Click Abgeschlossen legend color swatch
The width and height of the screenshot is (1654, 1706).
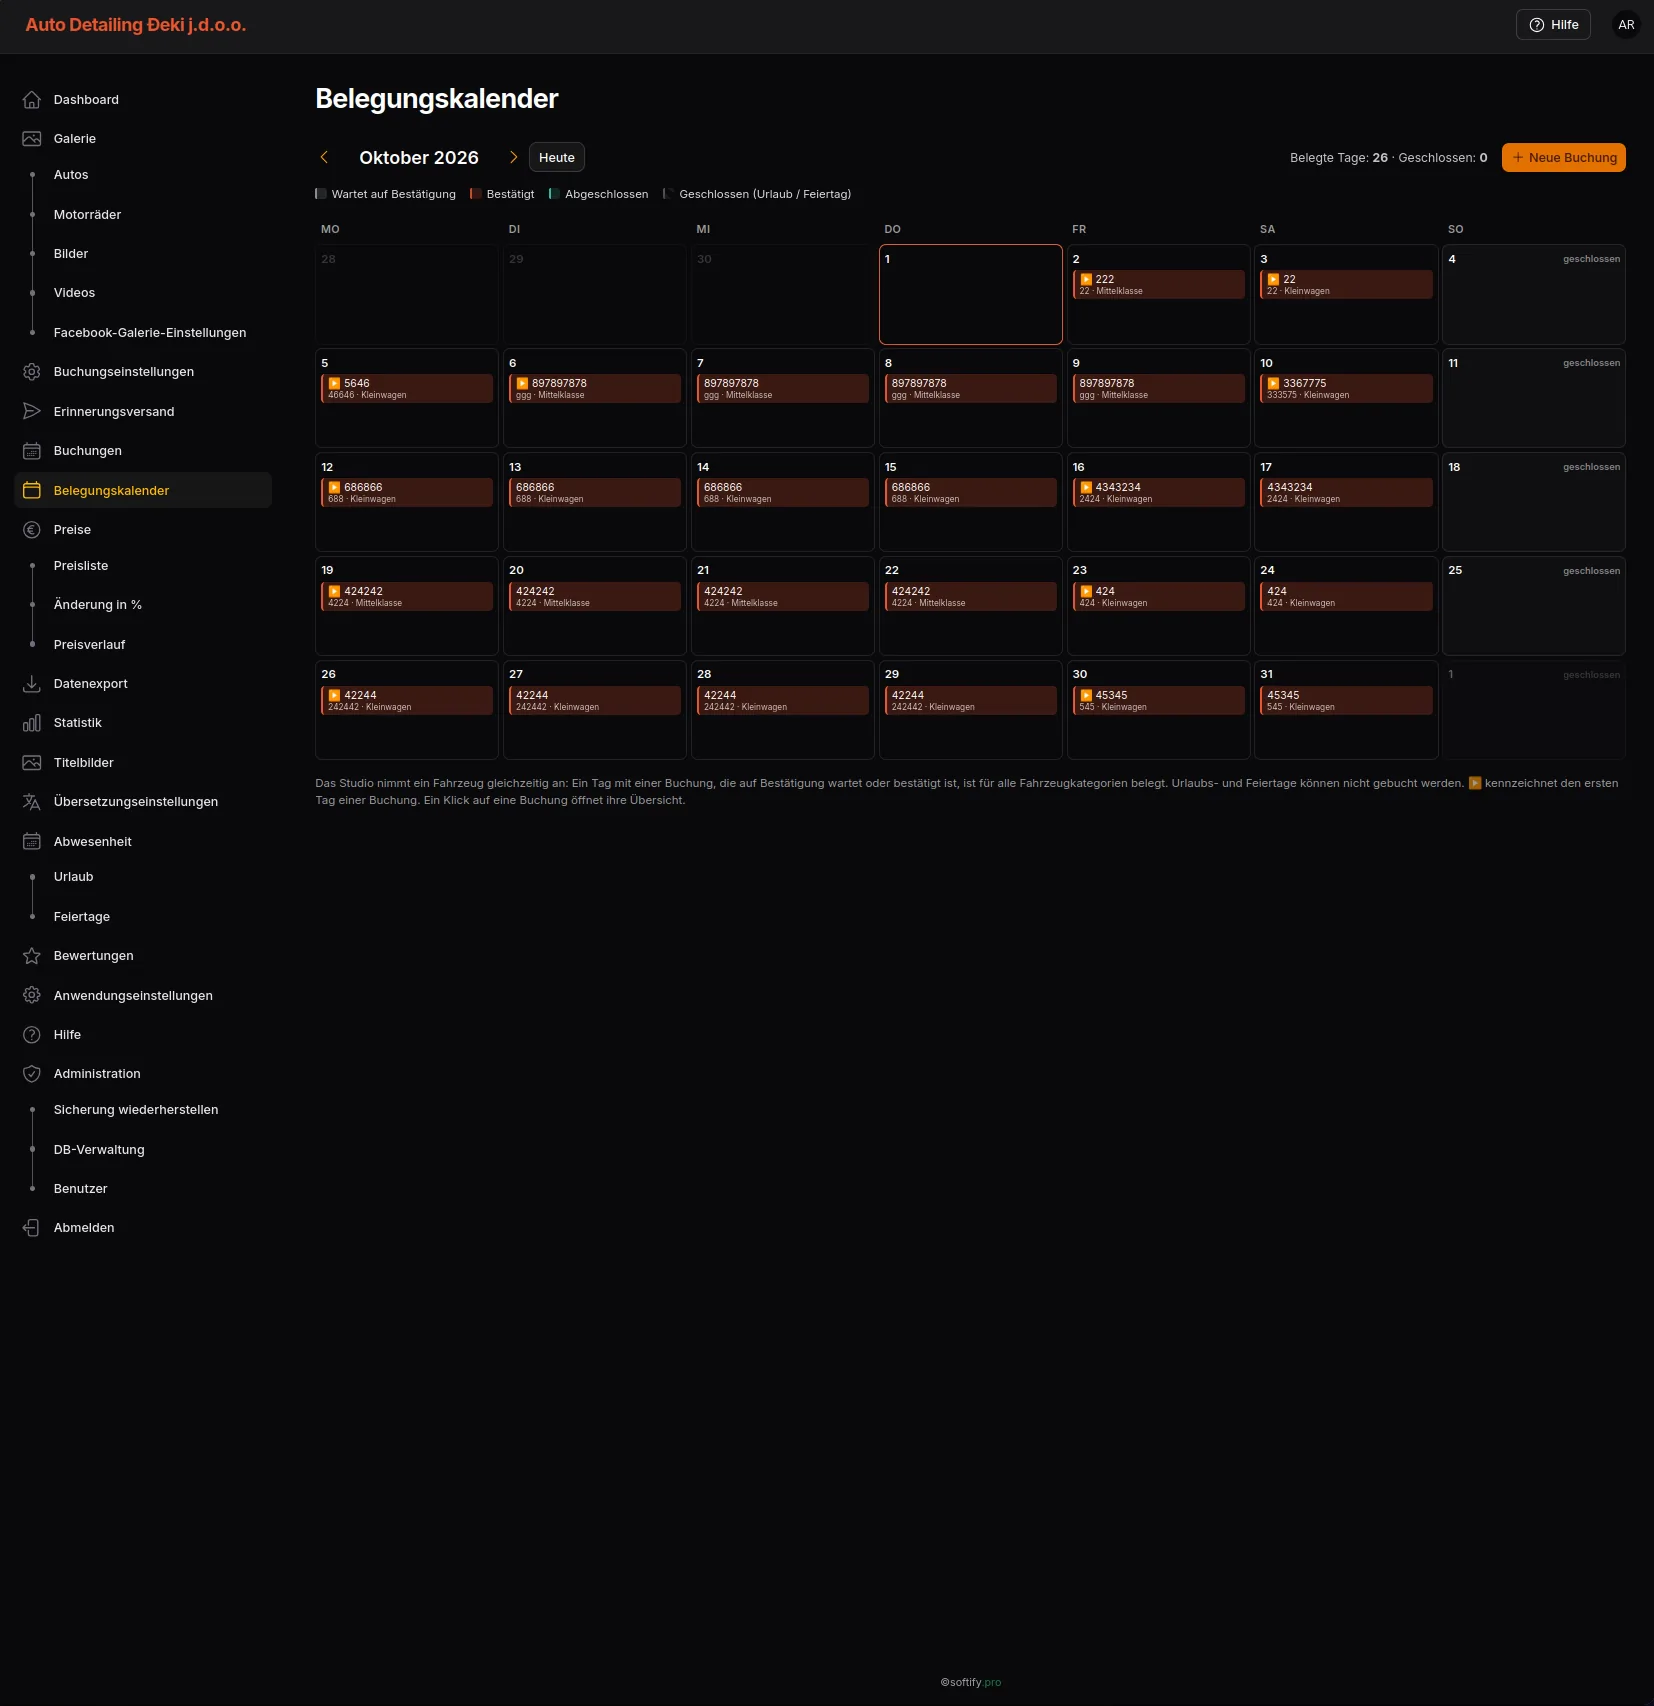click(554, 194)
